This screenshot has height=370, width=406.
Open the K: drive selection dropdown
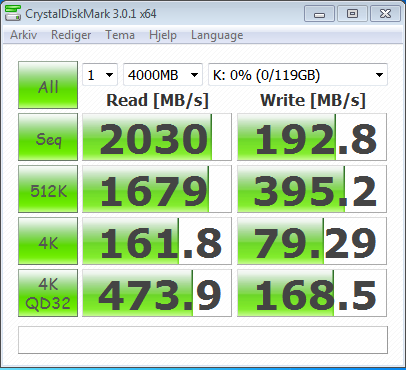pos(298,75)
